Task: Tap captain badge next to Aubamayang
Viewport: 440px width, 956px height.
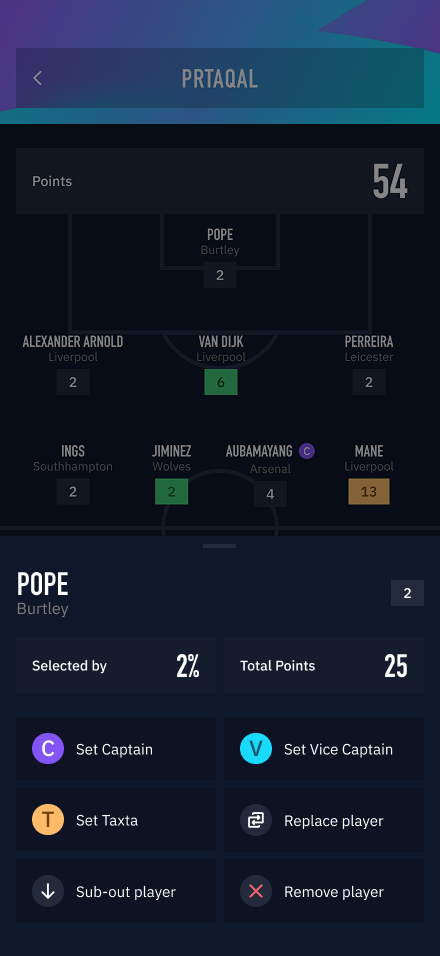Action: 307,451
